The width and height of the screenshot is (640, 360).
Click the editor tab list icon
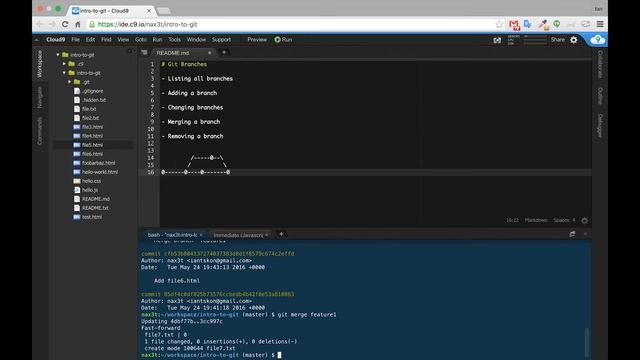pyautogui.click(x=144, y=52)
